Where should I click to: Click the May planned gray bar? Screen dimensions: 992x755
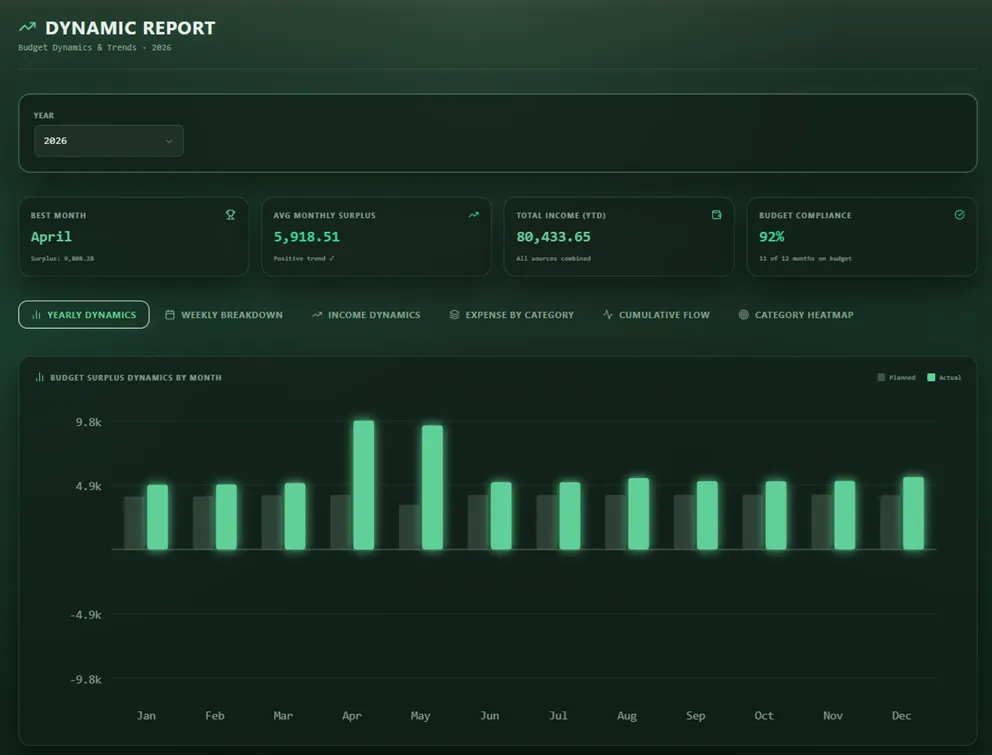(x=409, y=527)
